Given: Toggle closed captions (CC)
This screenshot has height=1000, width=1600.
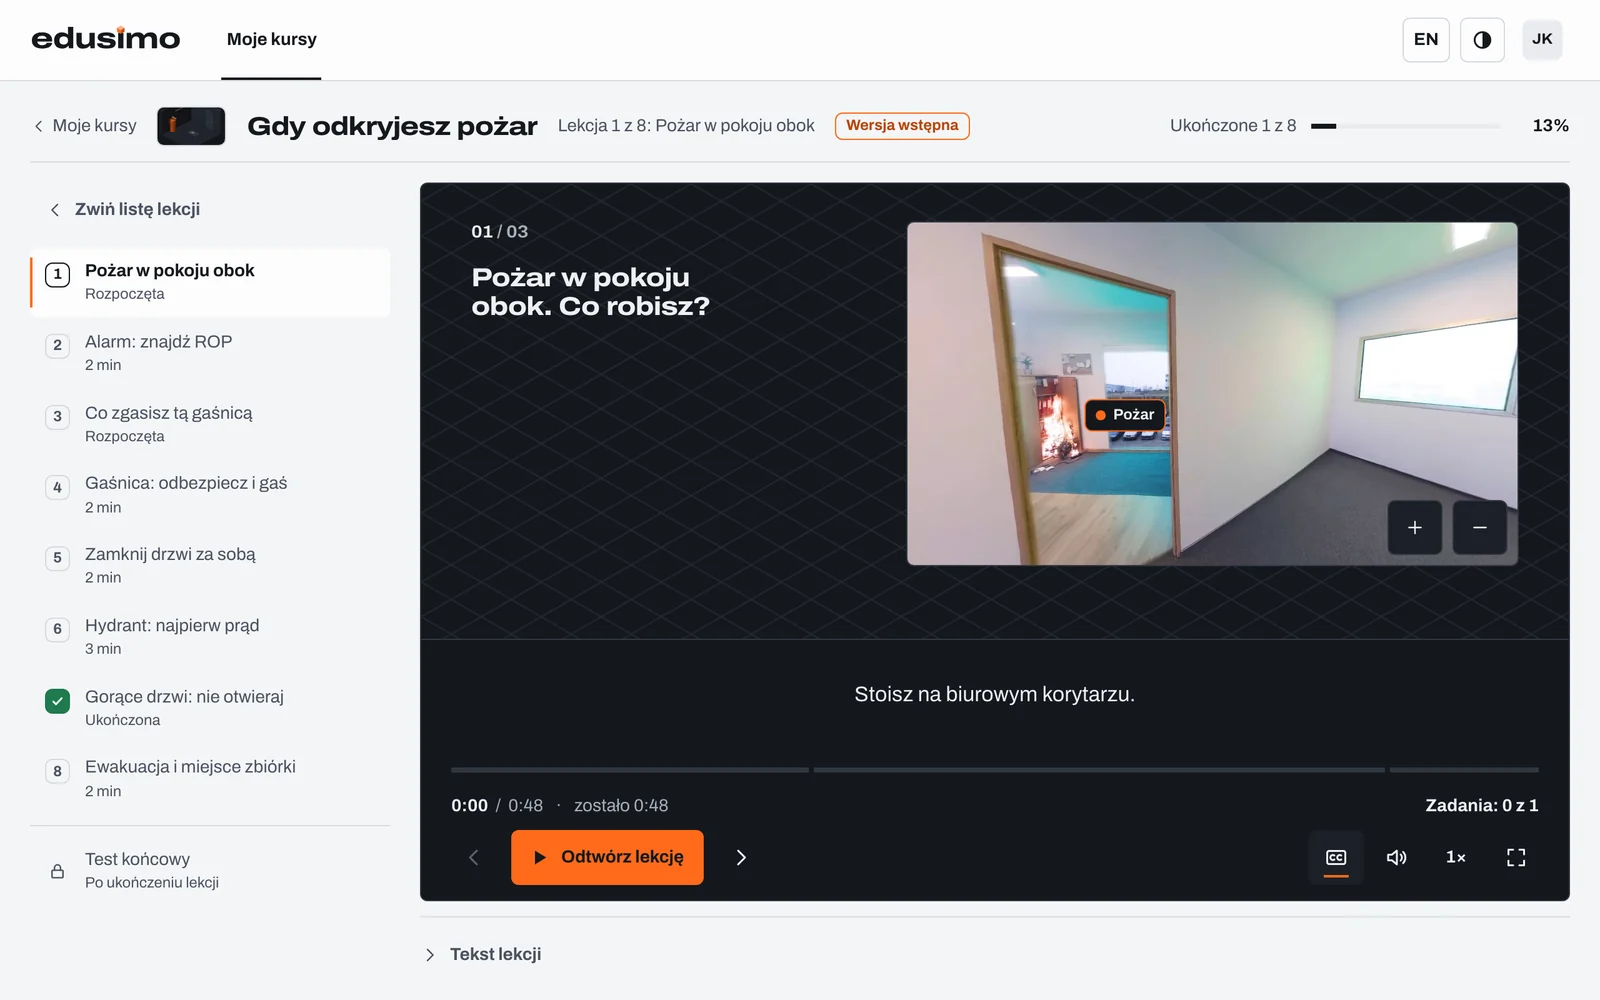Looking at the screenshot, I should coord(1336,857).
